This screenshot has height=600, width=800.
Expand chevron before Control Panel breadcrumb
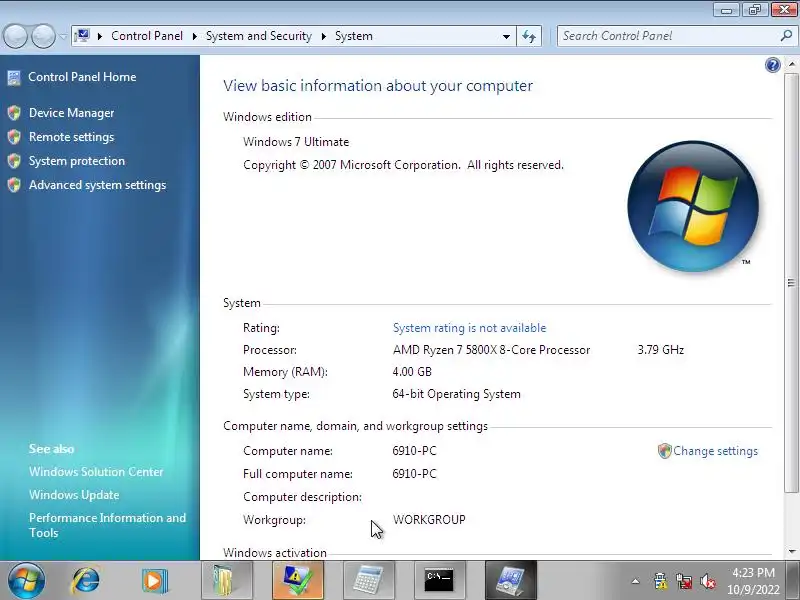tap(100, 36)
